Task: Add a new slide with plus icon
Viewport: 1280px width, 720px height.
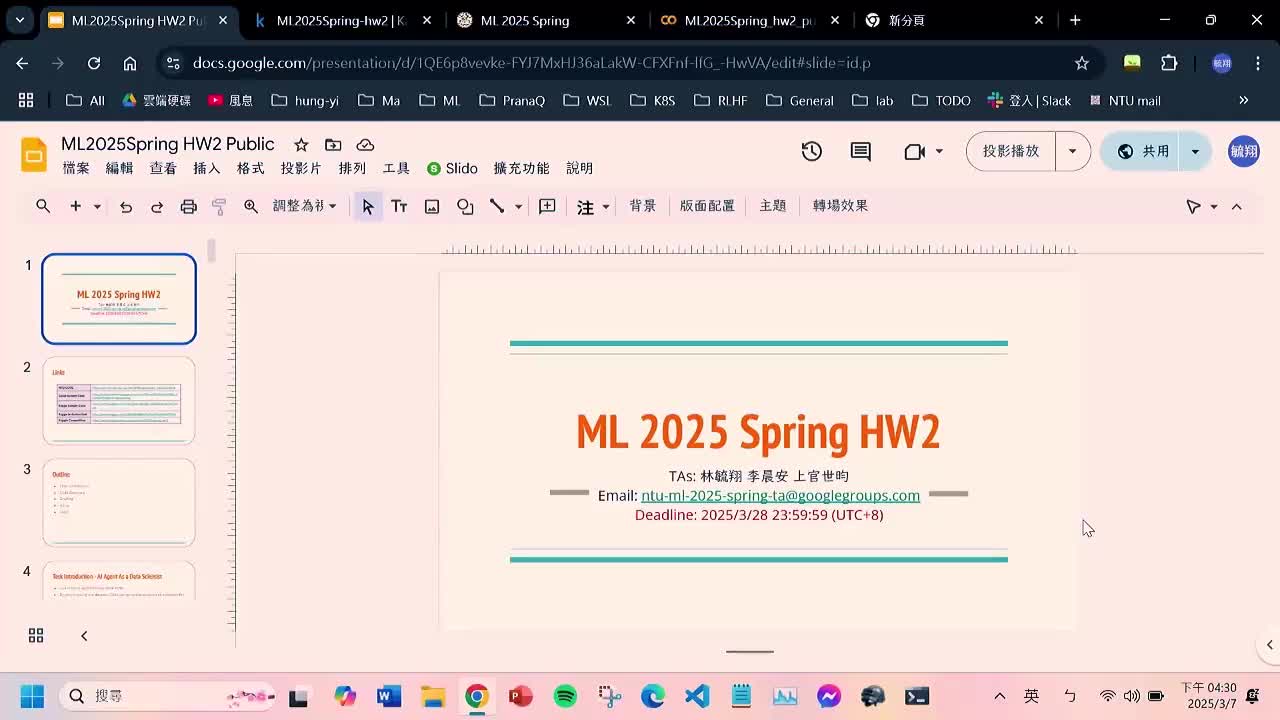Action: pyautogui.click(x=75, y=206)
